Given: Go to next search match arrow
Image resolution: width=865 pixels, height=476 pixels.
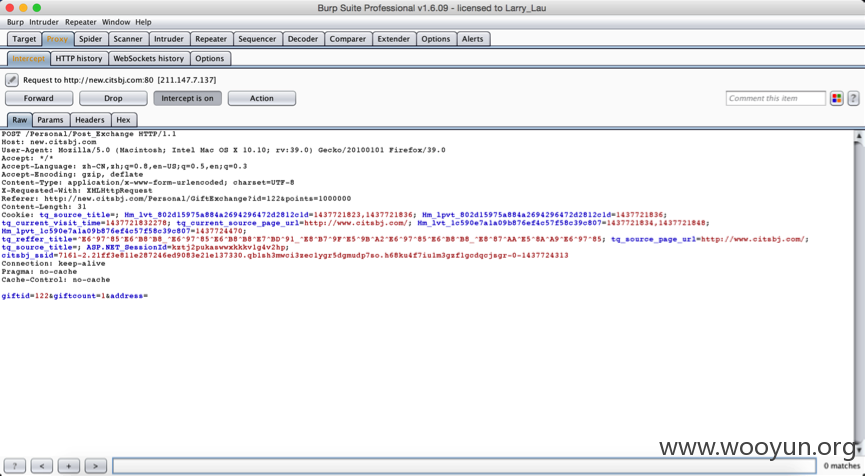Looking at the screenshot, I should click(95, 466).
